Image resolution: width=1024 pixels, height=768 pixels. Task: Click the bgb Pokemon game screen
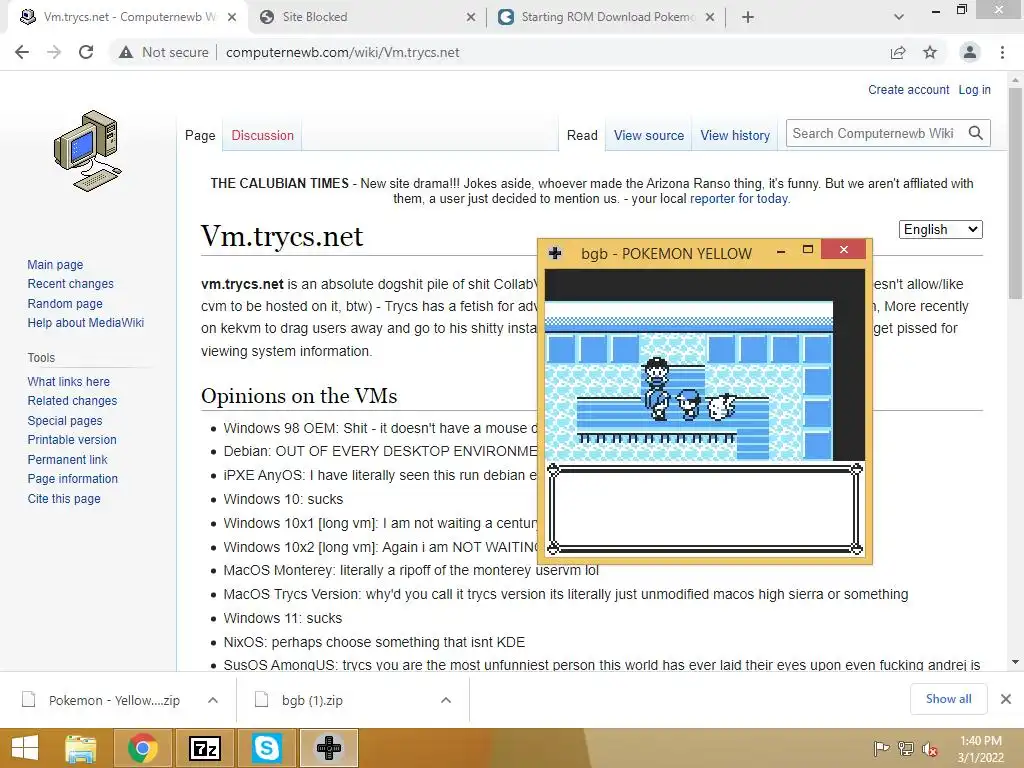(x=704, y=412)
